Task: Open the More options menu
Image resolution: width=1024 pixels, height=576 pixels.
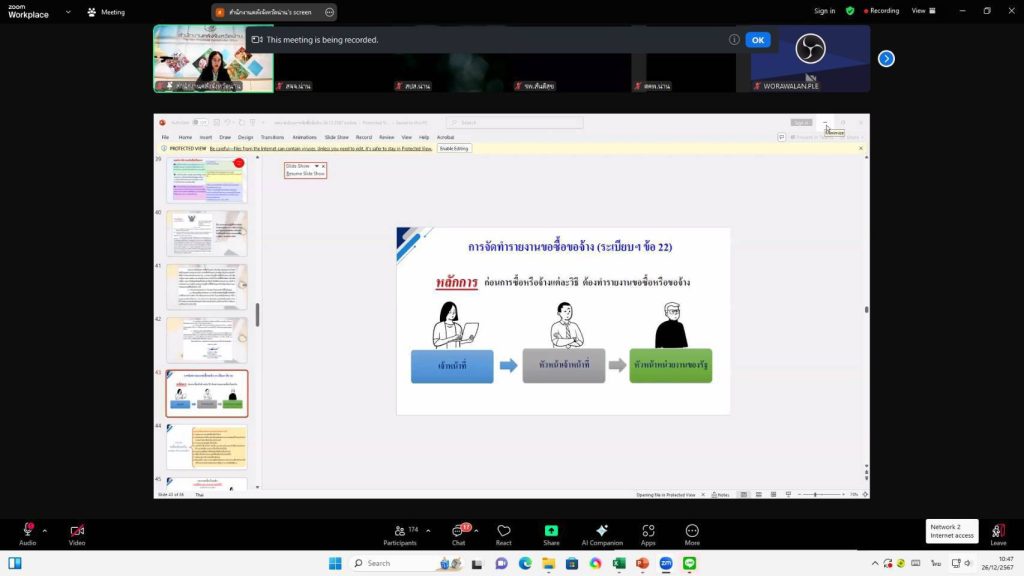Action: click(x=692, y=530)
